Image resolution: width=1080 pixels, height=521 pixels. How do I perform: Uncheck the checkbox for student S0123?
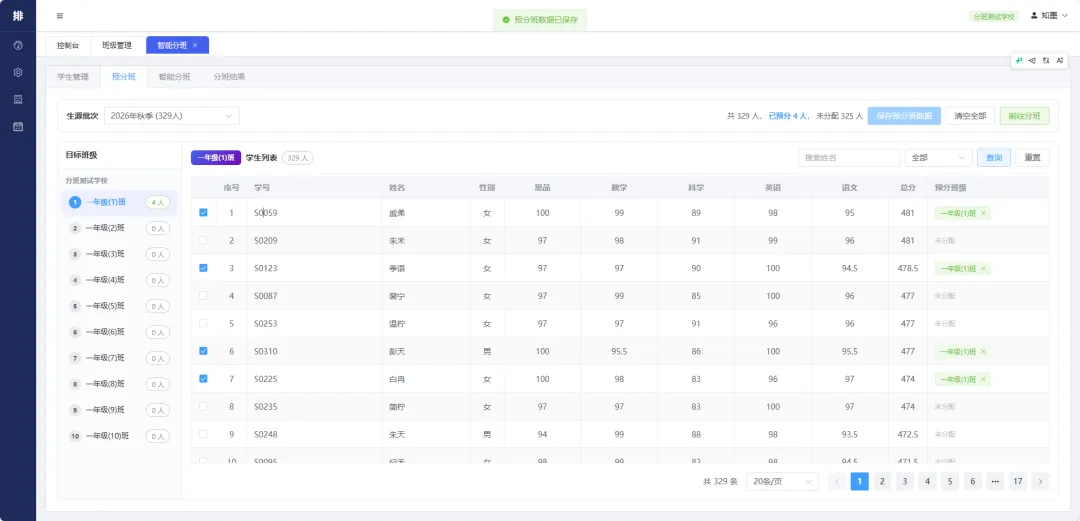pyautogui.click(x=203, y=268)
